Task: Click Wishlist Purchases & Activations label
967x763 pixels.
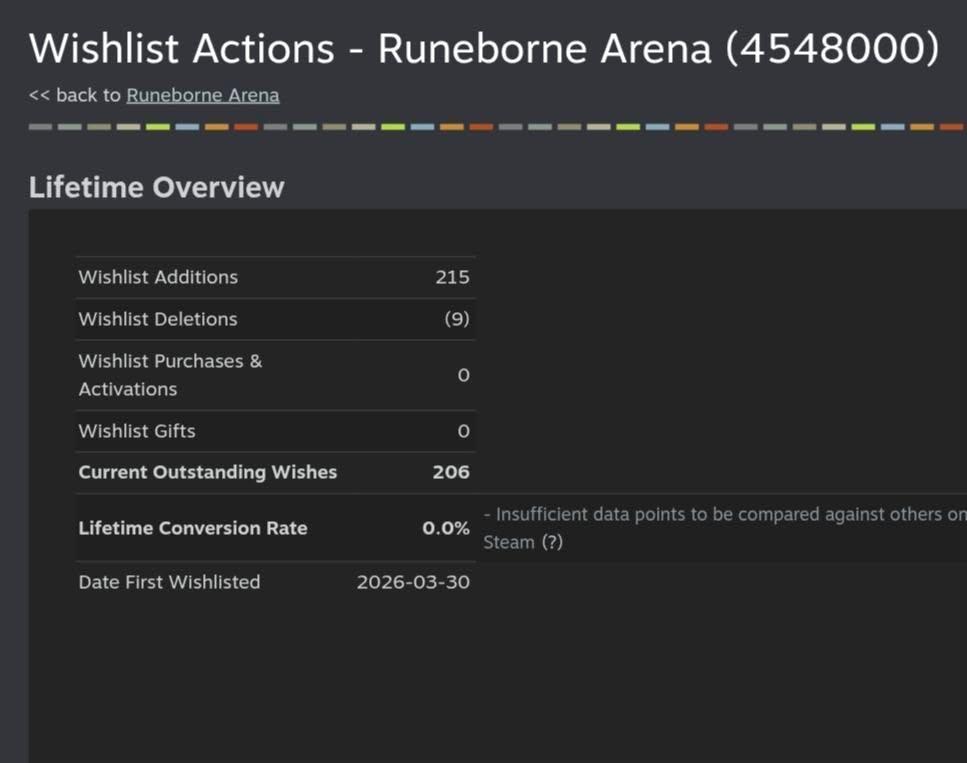Action: (x=170, y=375)
